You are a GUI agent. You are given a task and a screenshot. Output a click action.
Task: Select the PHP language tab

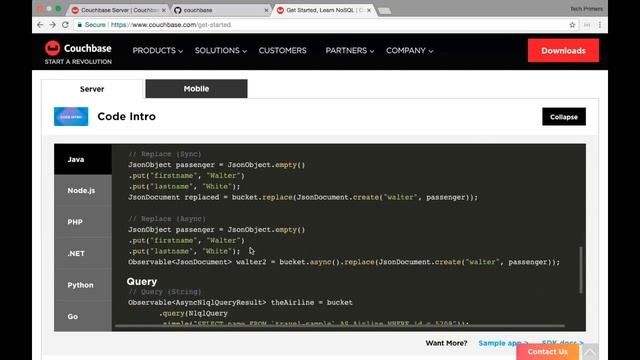coord(83,222)
